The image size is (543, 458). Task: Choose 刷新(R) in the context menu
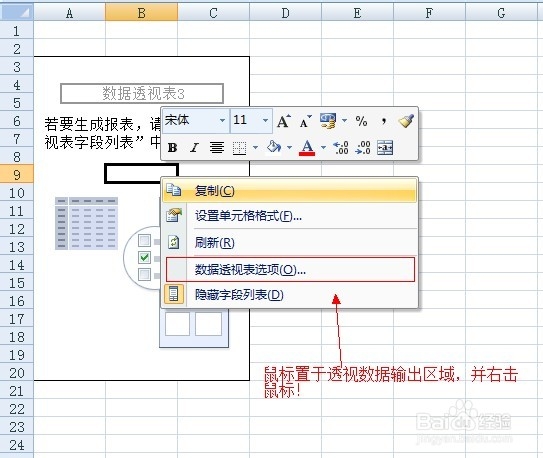point(290,242)
